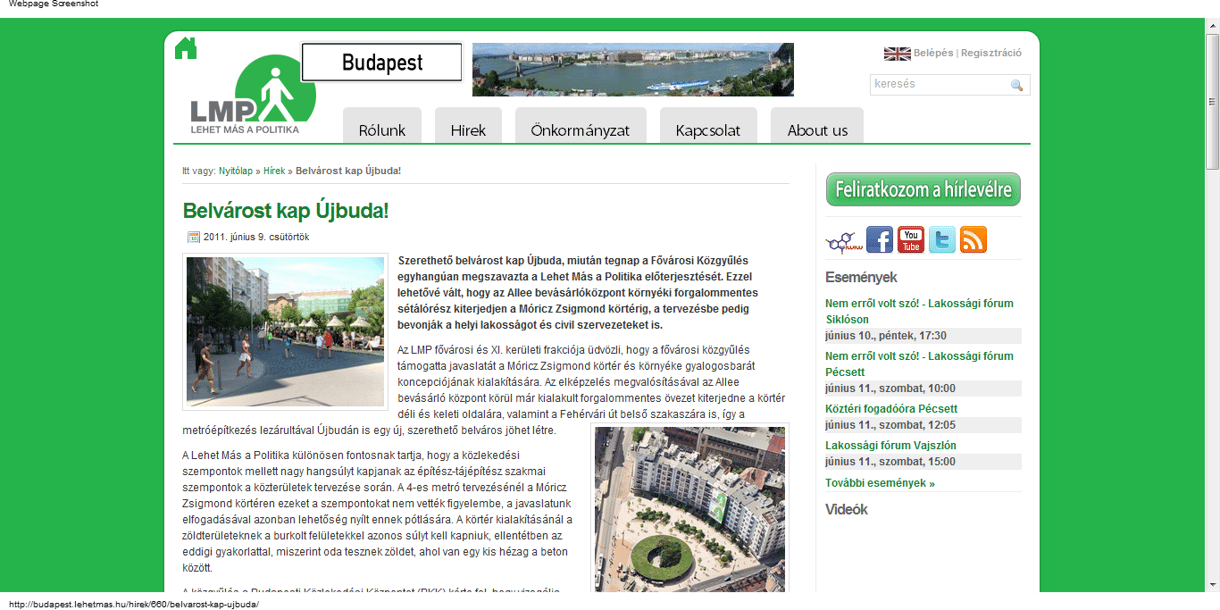Viewport: 1220px width, 610px height.
Task: Click the Feliratkozom a hírlevélre button
Action: [x=923, y=189]
